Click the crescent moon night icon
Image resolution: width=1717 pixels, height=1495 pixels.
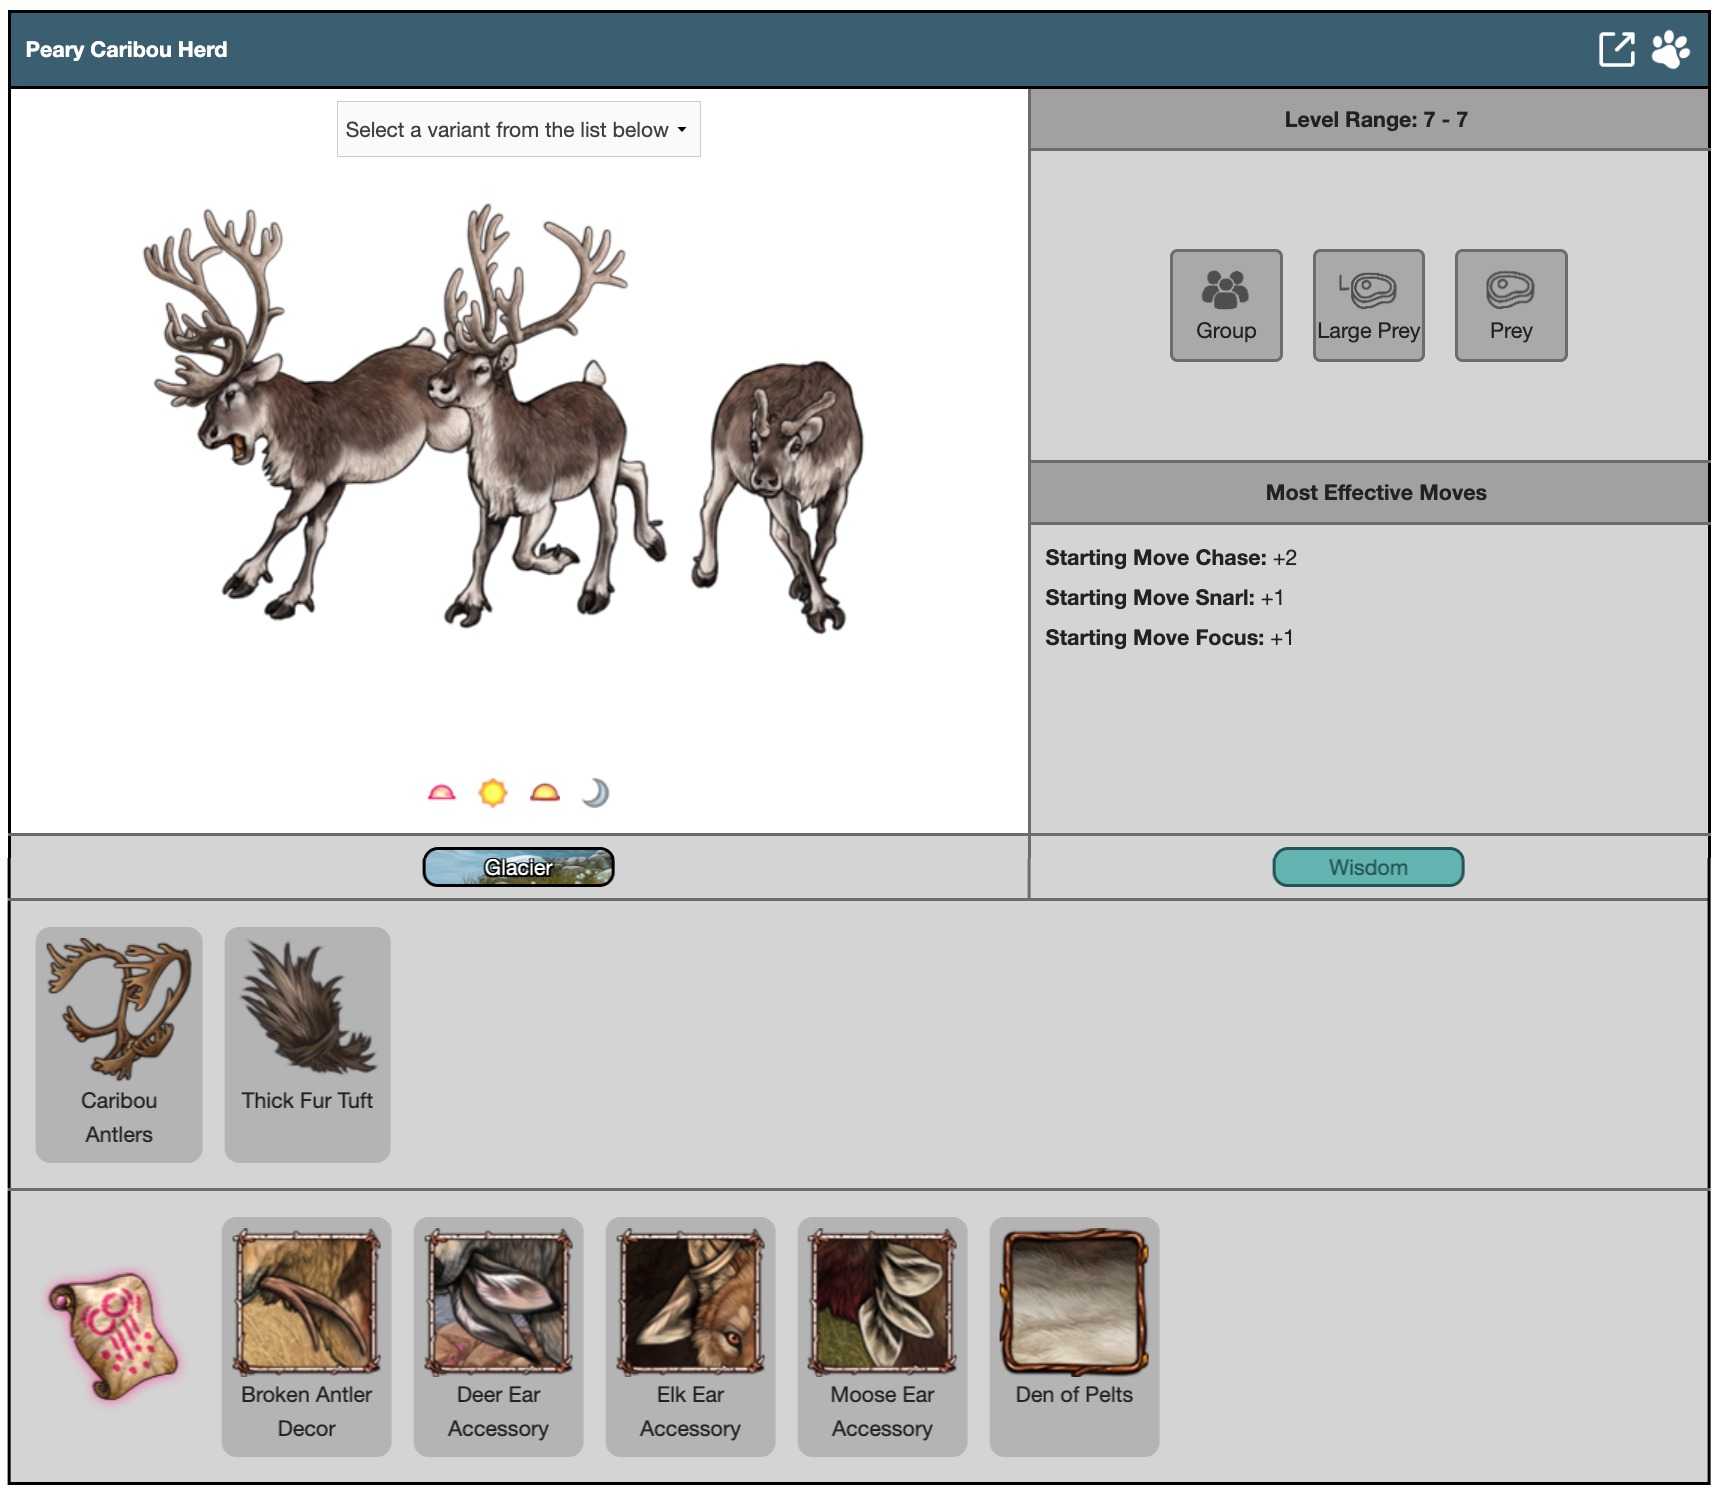click(596, 793)
